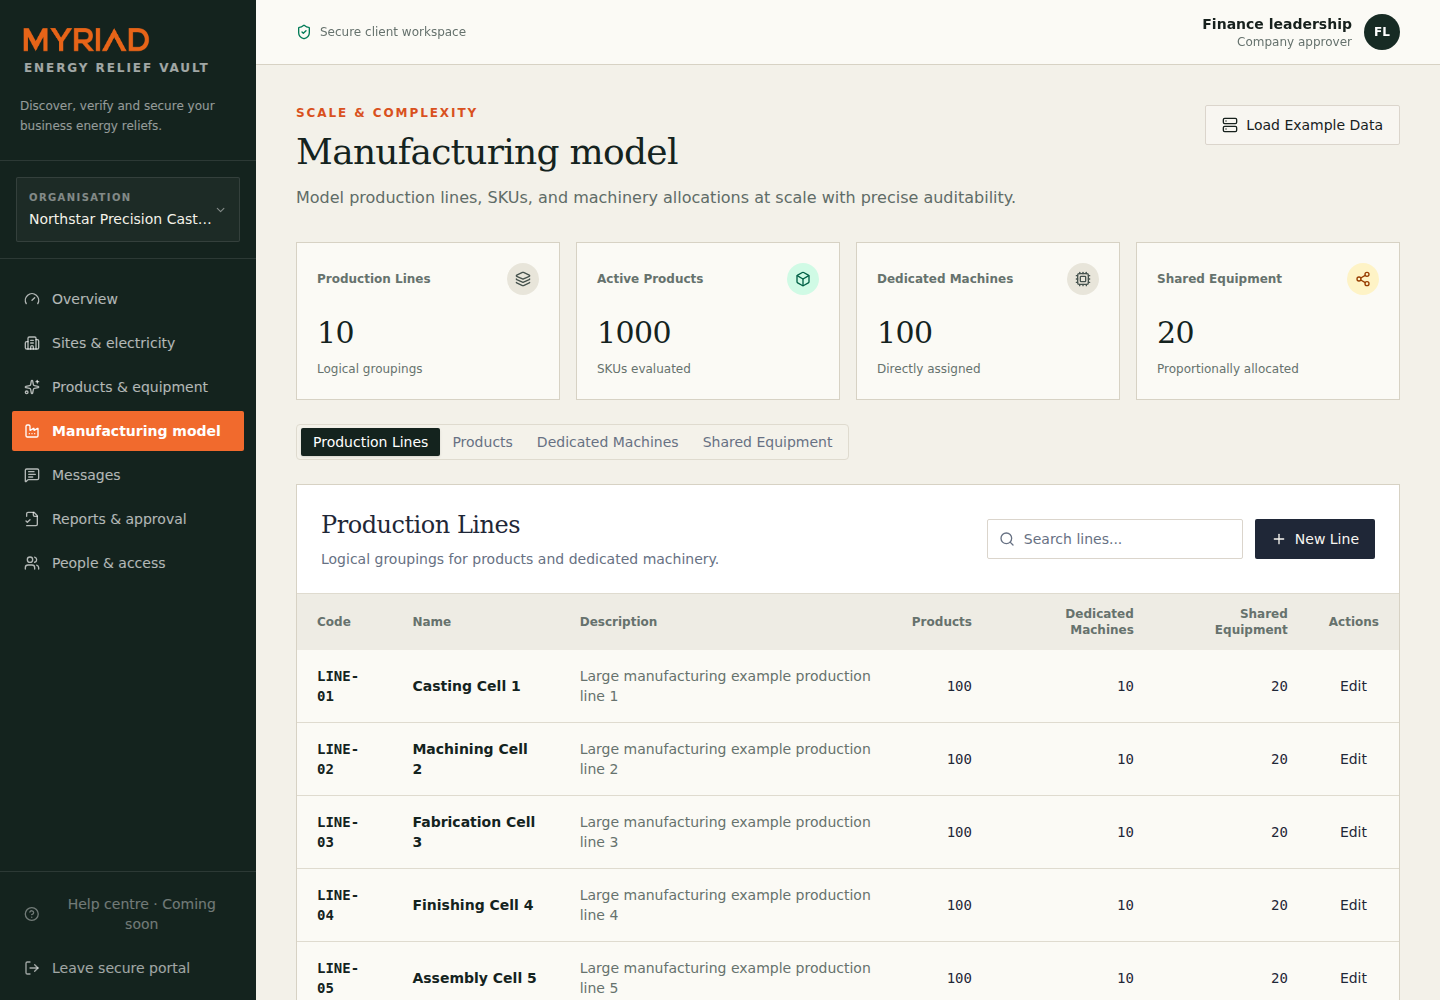Click the Leave secure portal exit icon
This screenshot has height=1000, width=1440.
[32, 968]
